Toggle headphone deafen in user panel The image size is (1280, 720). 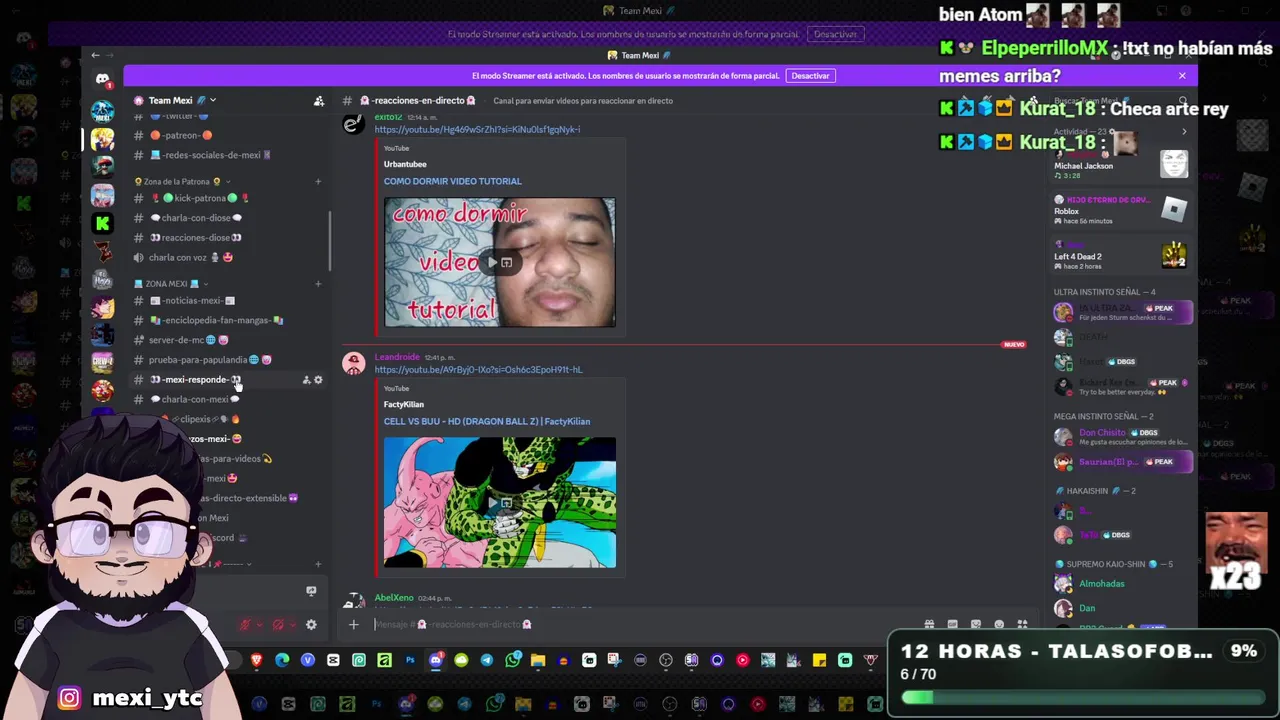[278, 625]
